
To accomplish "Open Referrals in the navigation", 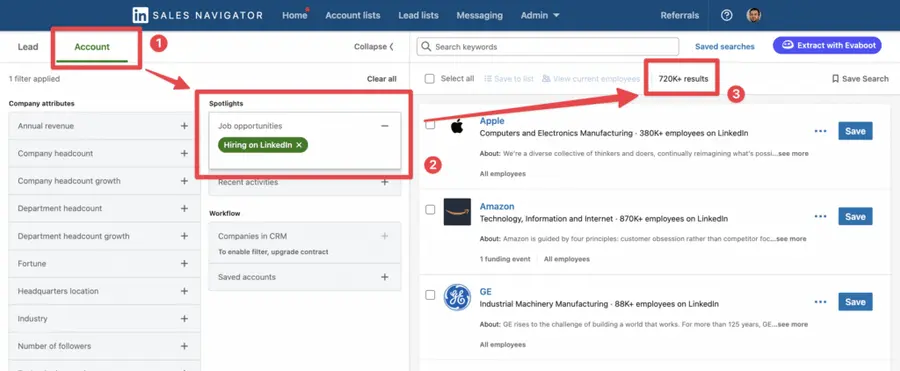I will click(x=680, y=16).
